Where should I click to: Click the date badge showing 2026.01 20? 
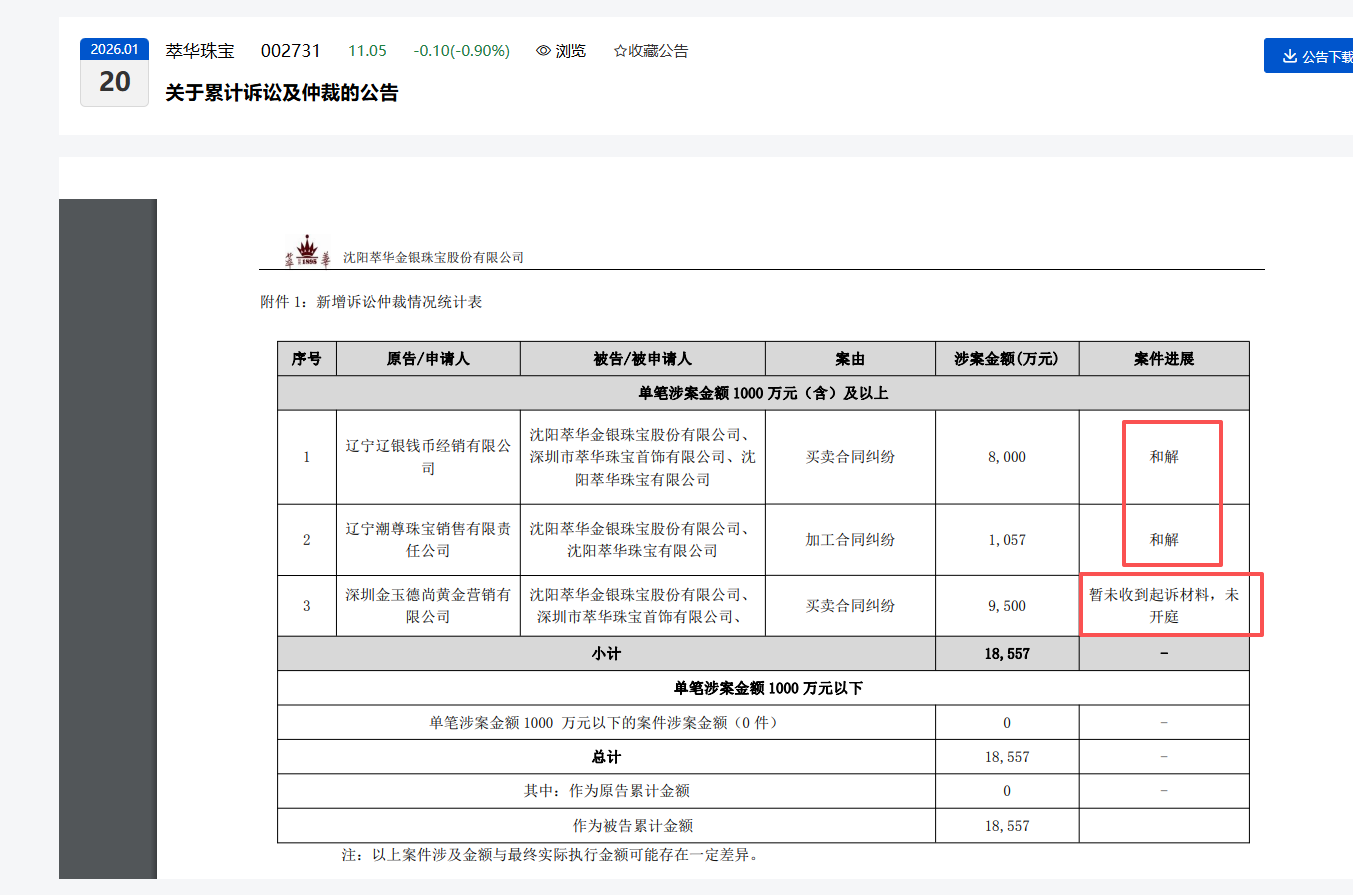(x=115, y=72)
